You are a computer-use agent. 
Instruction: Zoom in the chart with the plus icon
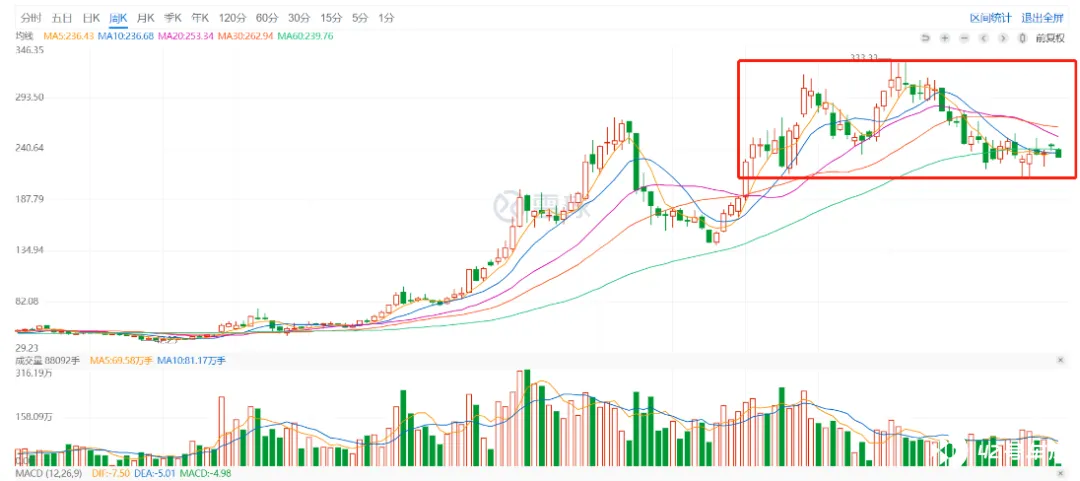946,37
